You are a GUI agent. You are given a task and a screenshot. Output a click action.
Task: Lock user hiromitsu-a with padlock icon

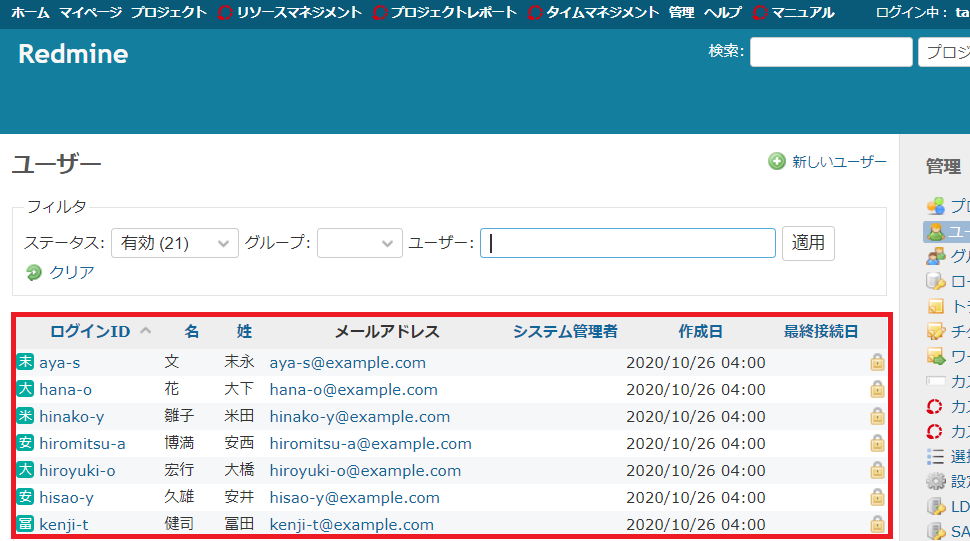877,443
